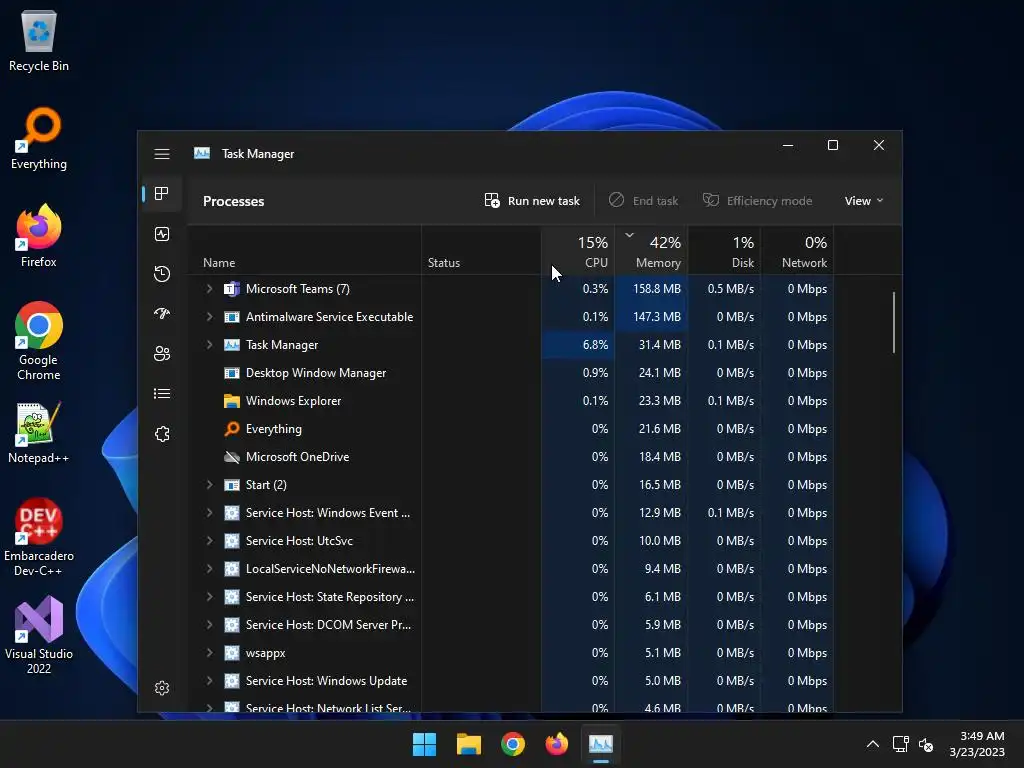Click the Microsoft Teams process icon
1024x768 pixels.
click(x=232, y=289)
